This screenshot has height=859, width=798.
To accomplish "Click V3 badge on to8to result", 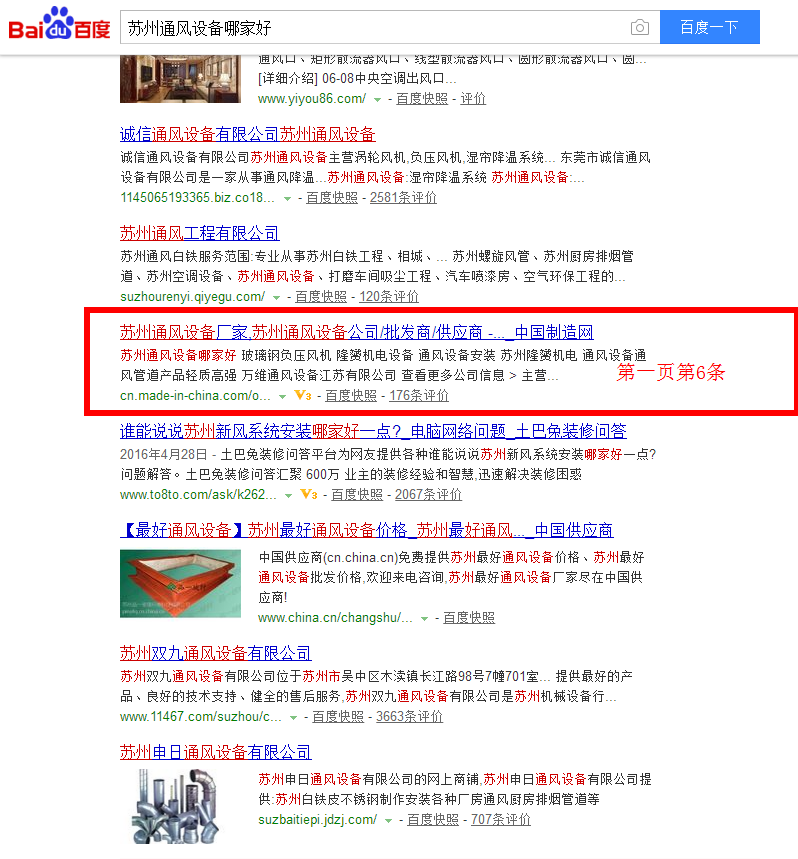I will (x=309, y=494).
